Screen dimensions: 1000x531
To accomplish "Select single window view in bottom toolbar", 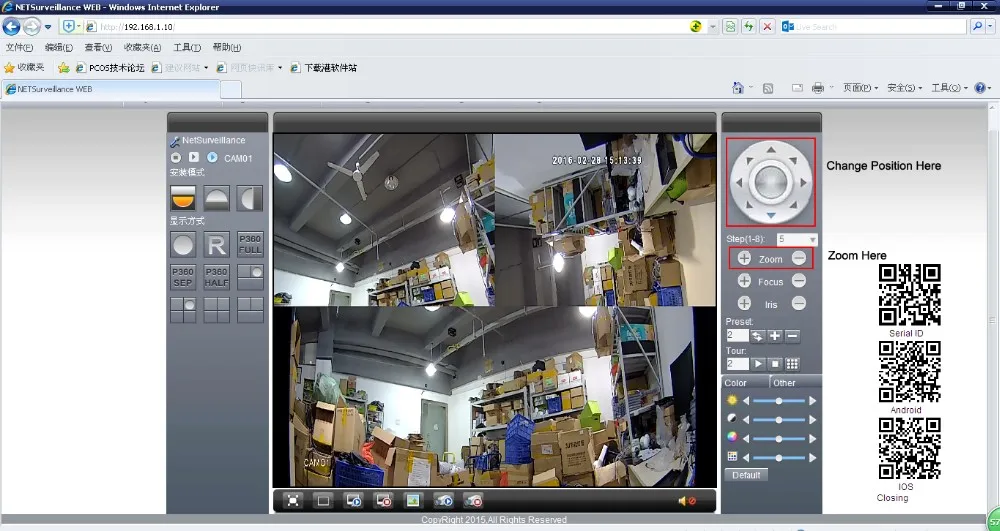I will coord(323,501).
